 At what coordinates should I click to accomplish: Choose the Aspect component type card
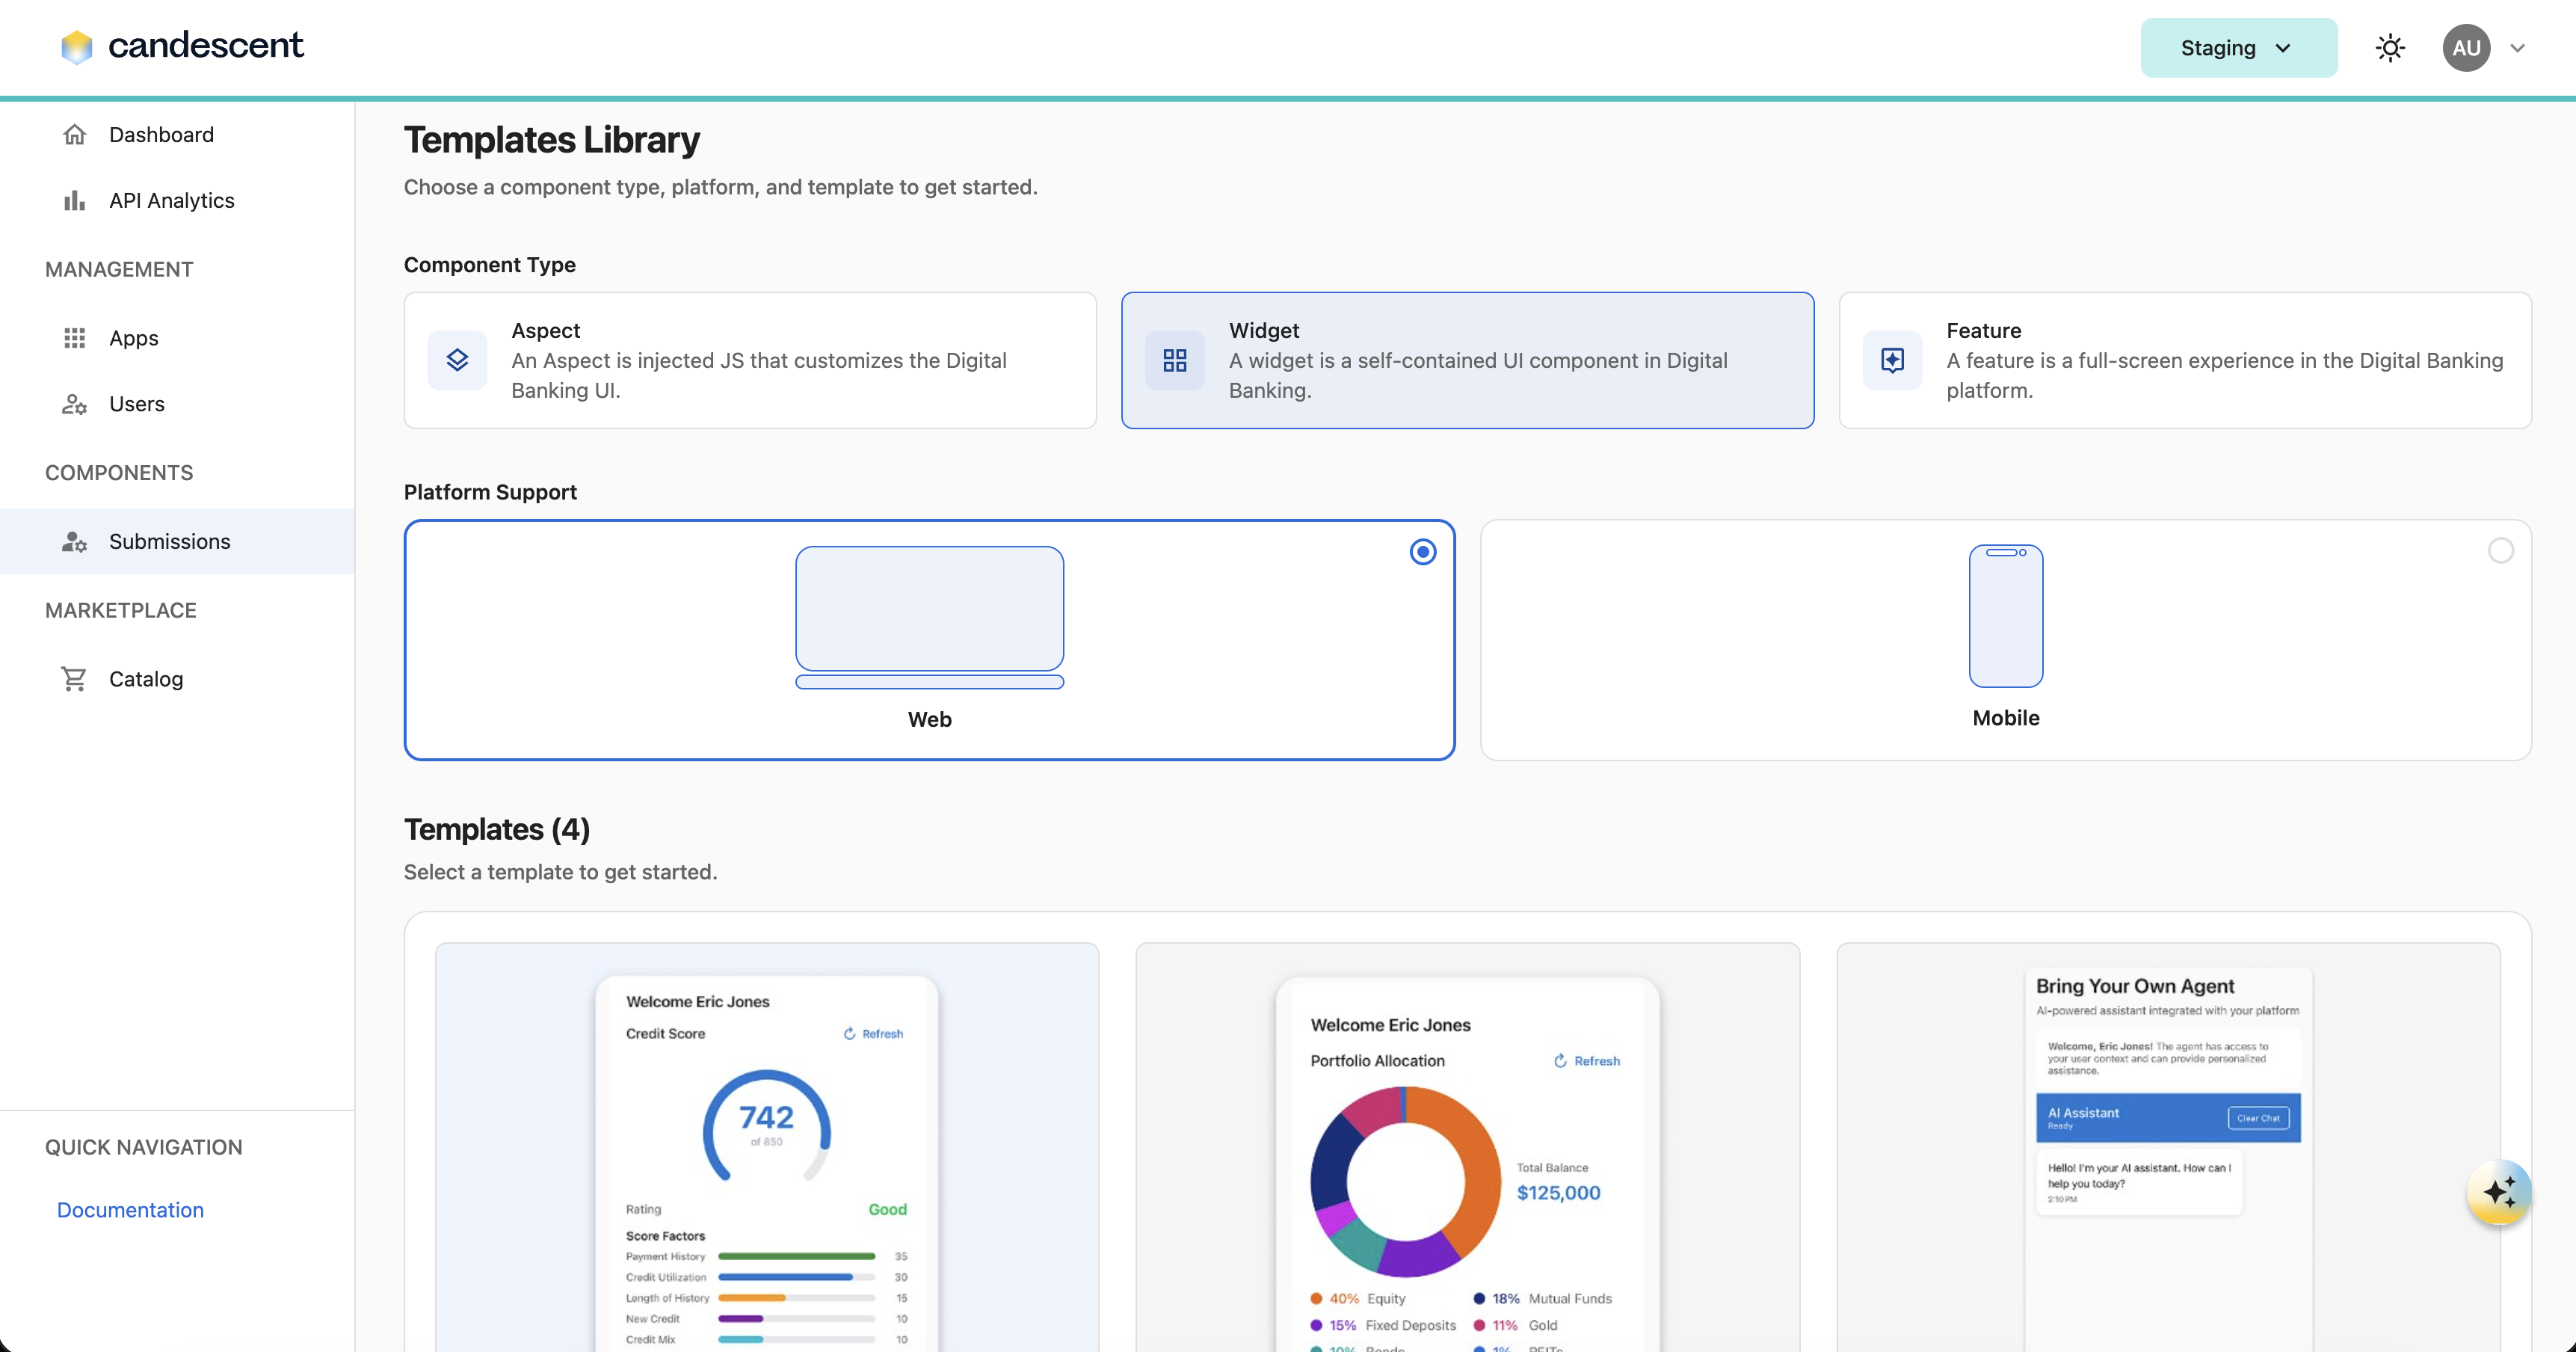tap(750, 360)
